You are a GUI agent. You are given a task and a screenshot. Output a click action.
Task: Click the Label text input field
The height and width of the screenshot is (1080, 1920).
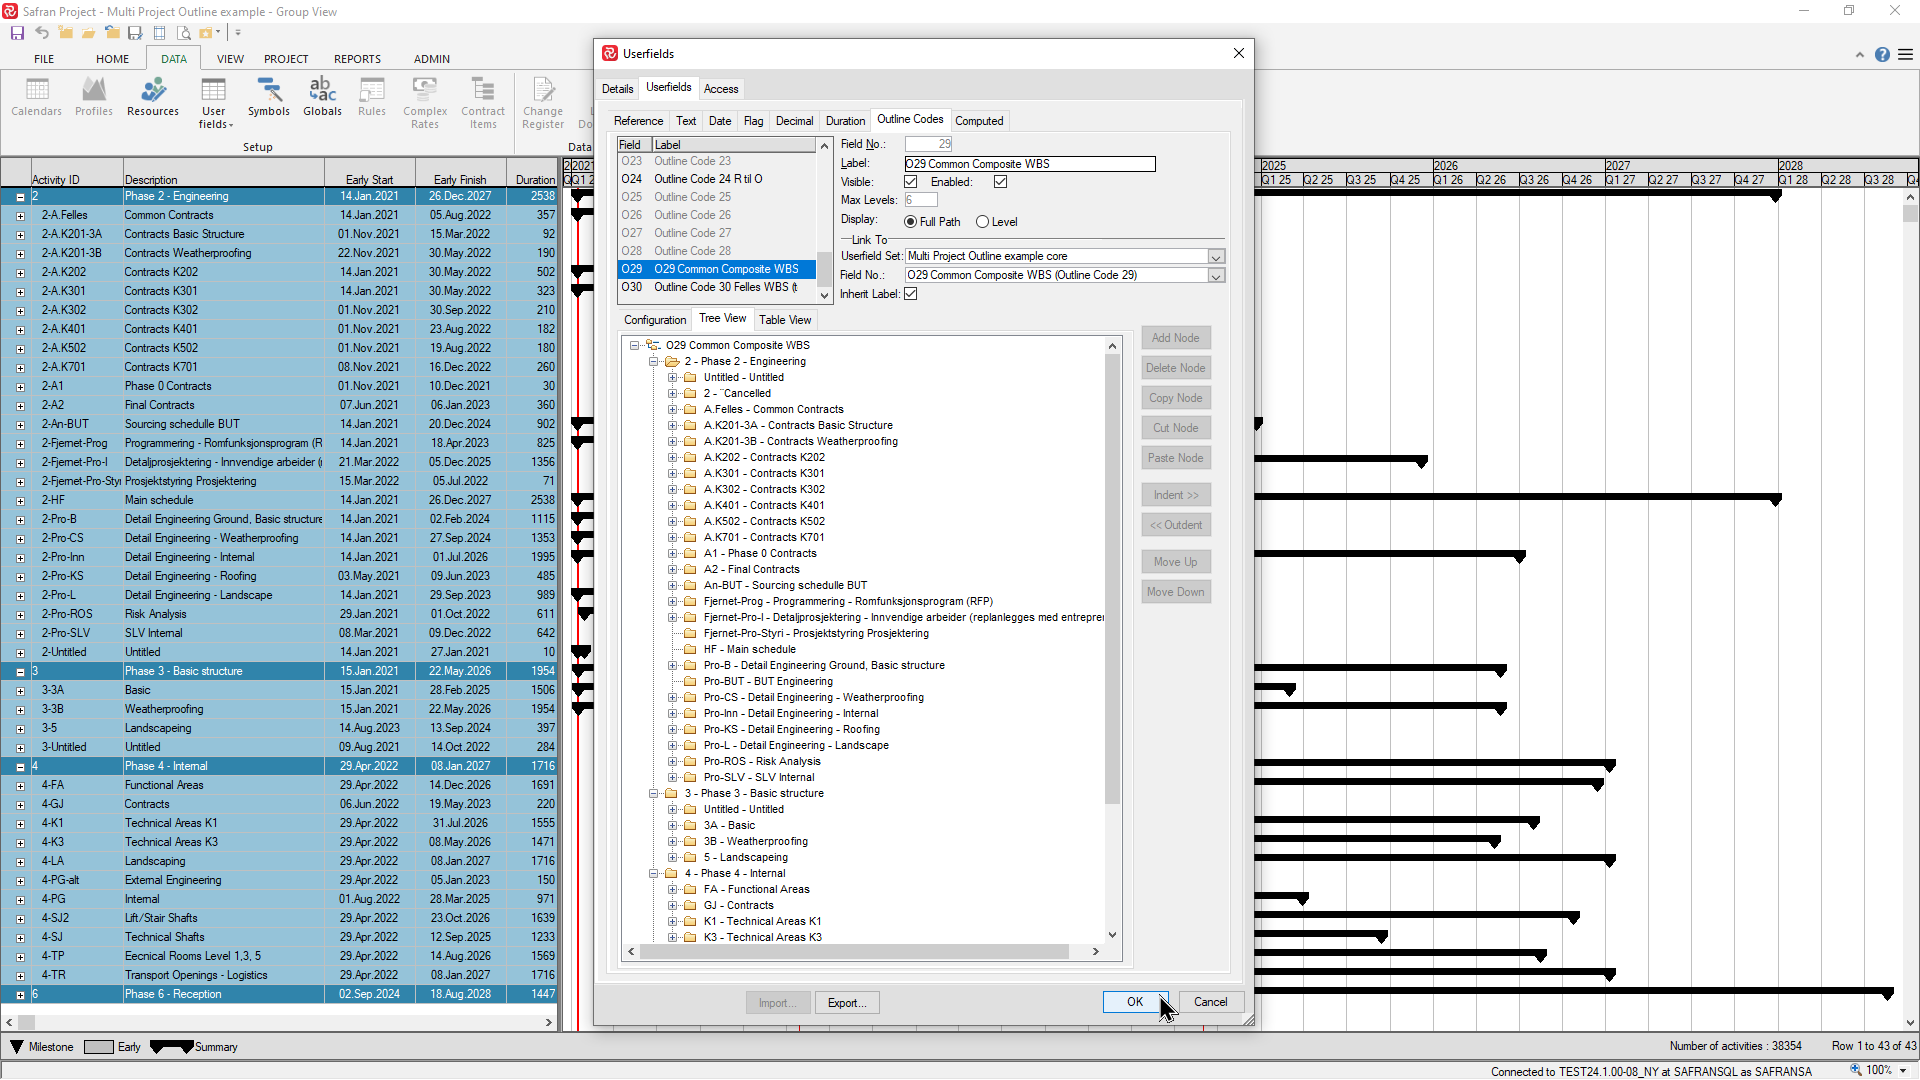[1029, 164]
